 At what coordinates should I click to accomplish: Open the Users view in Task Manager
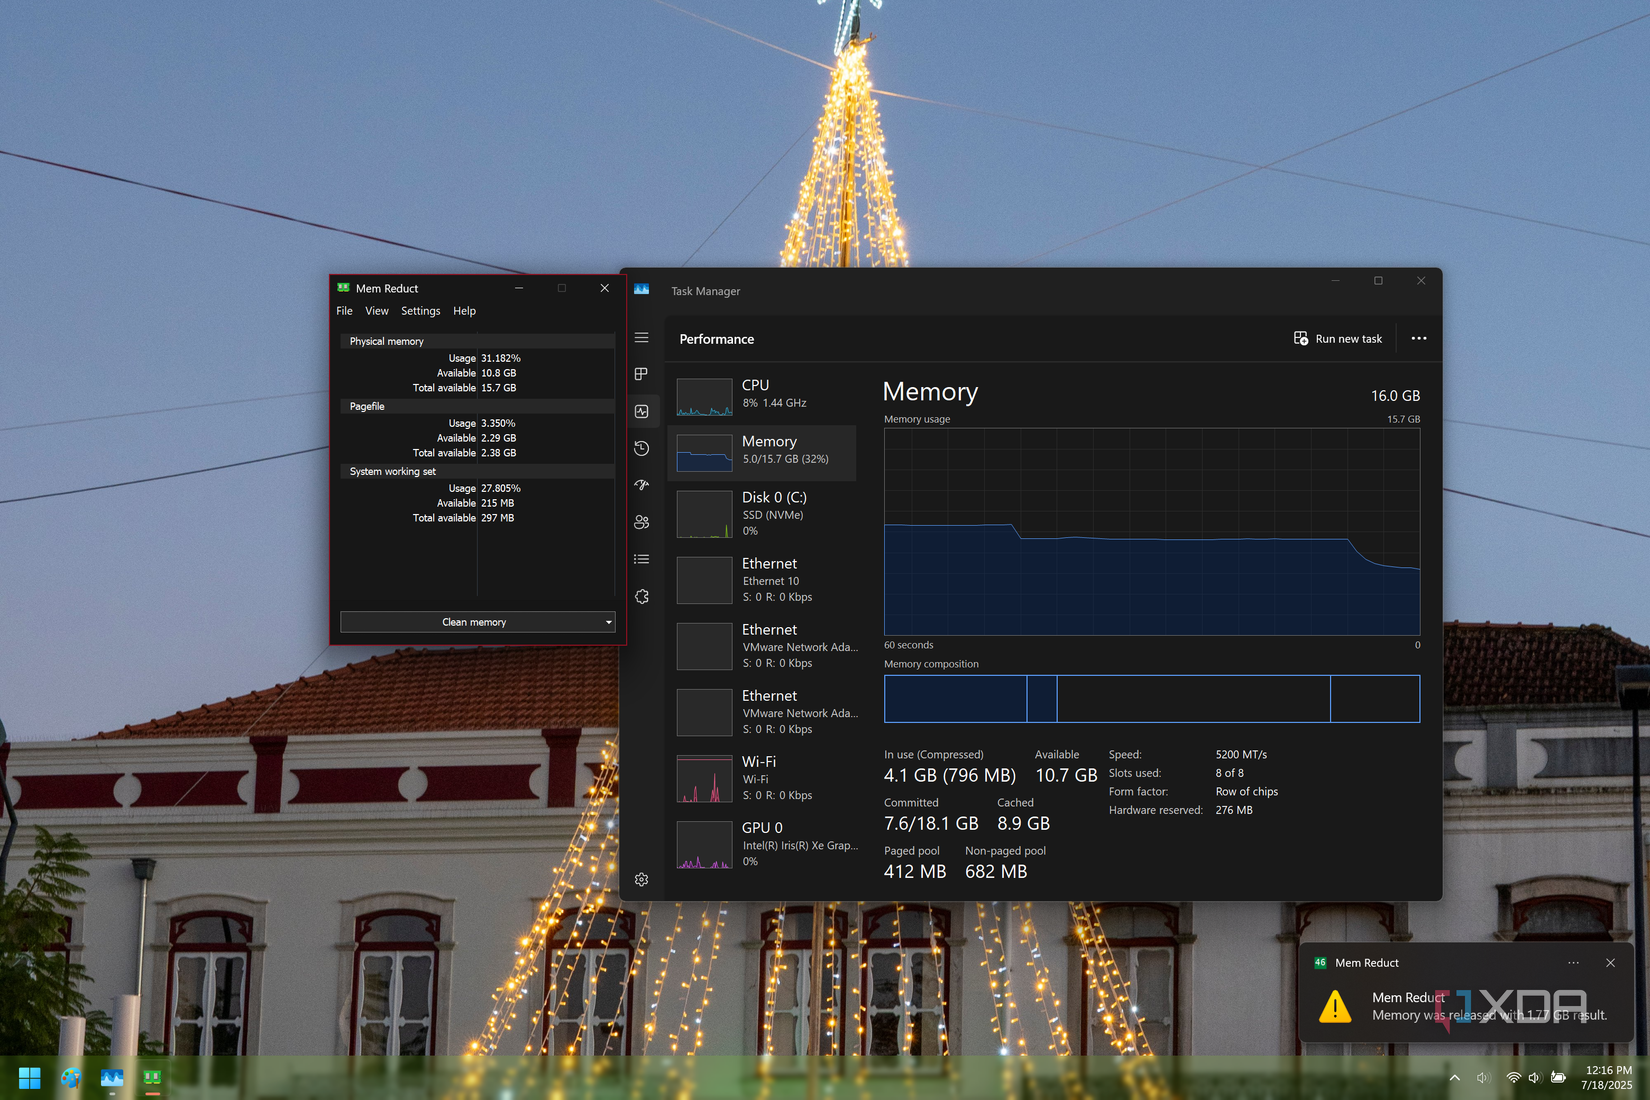(641, 522)
